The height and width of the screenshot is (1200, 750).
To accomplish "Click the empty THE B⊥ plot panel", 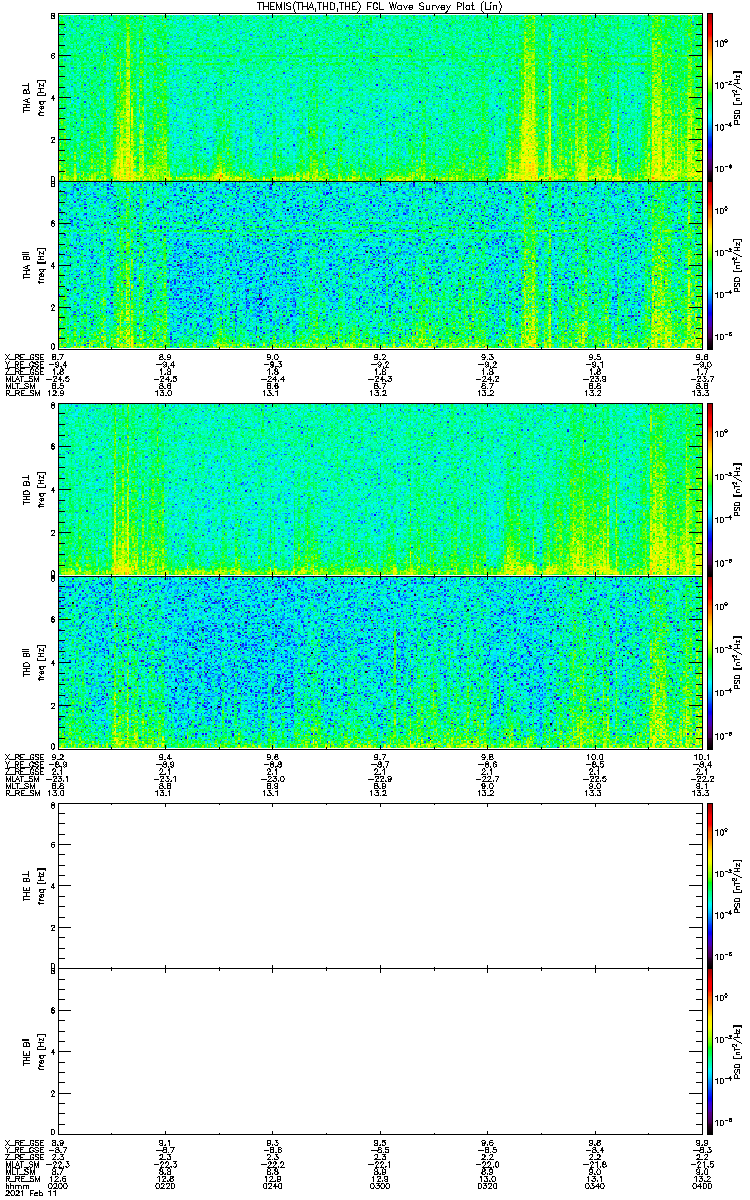I will tap(380, 885).
